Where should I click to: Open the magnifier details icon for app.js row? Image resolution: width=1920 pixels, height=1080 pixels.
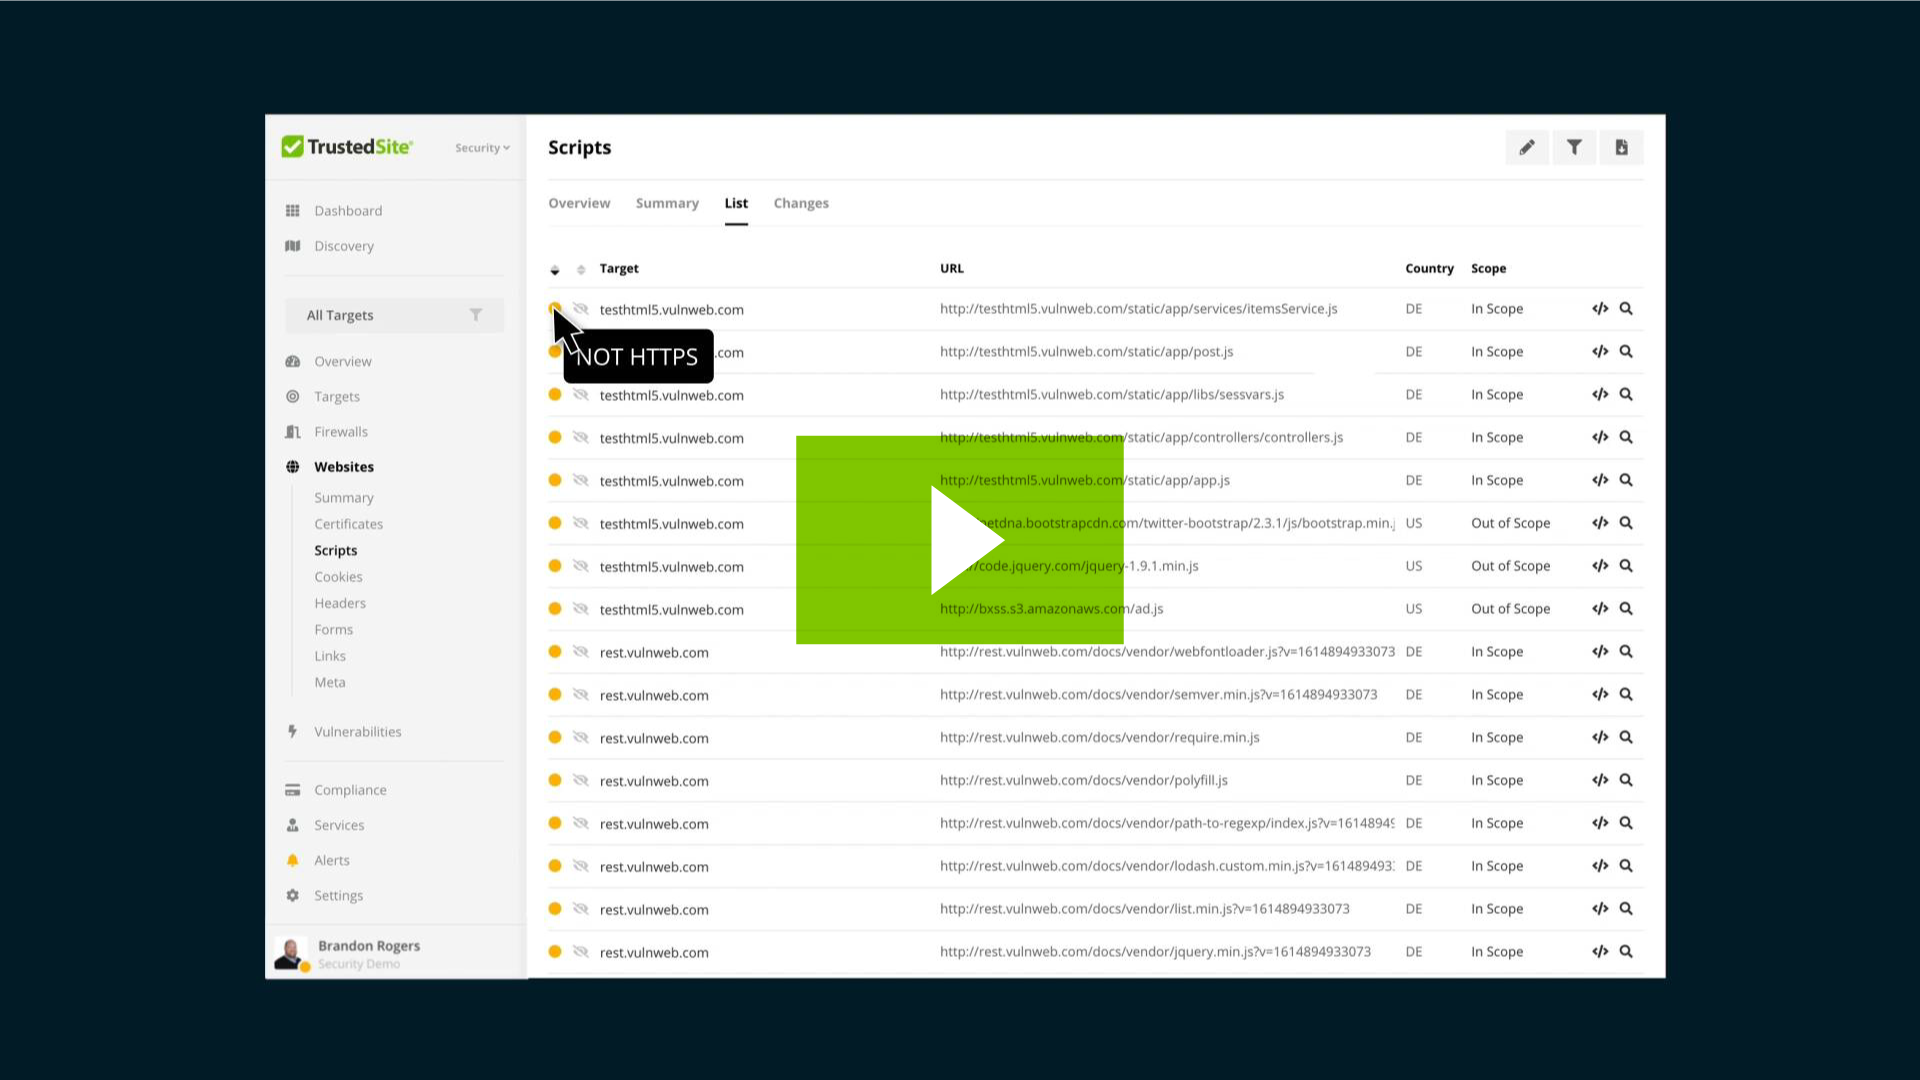(x=1626, y=480)
